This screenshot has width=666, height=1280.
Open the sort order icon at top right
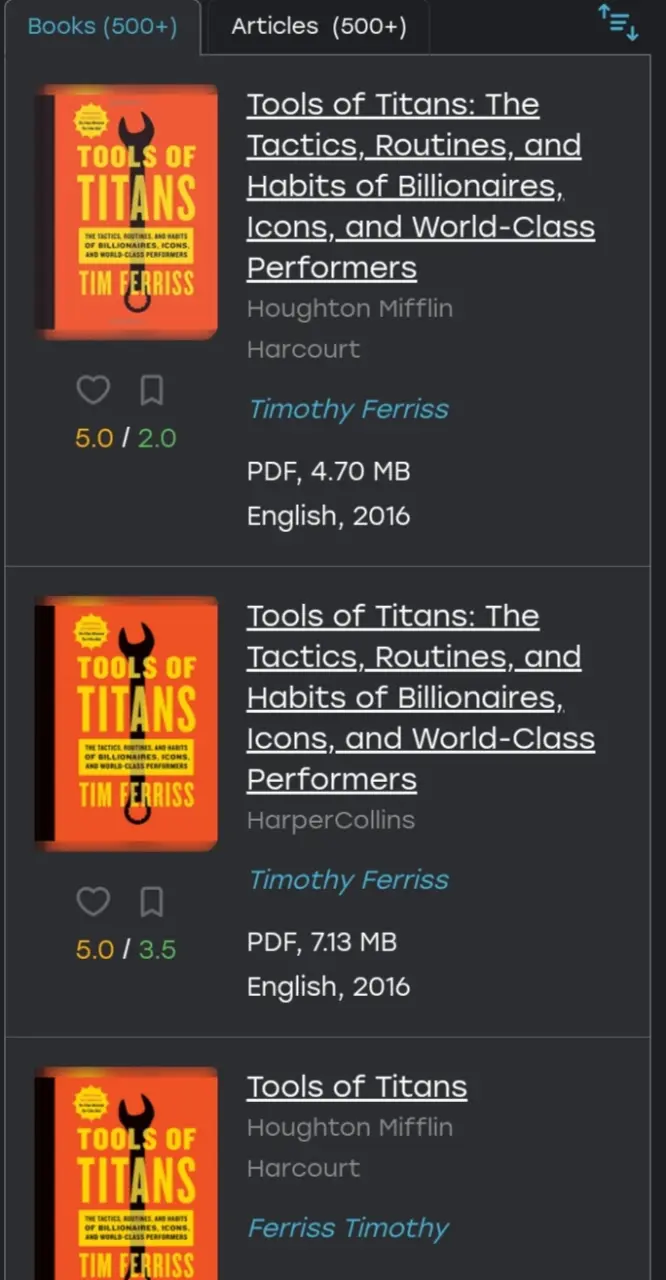pyautogui.click(x=618, y=22)
